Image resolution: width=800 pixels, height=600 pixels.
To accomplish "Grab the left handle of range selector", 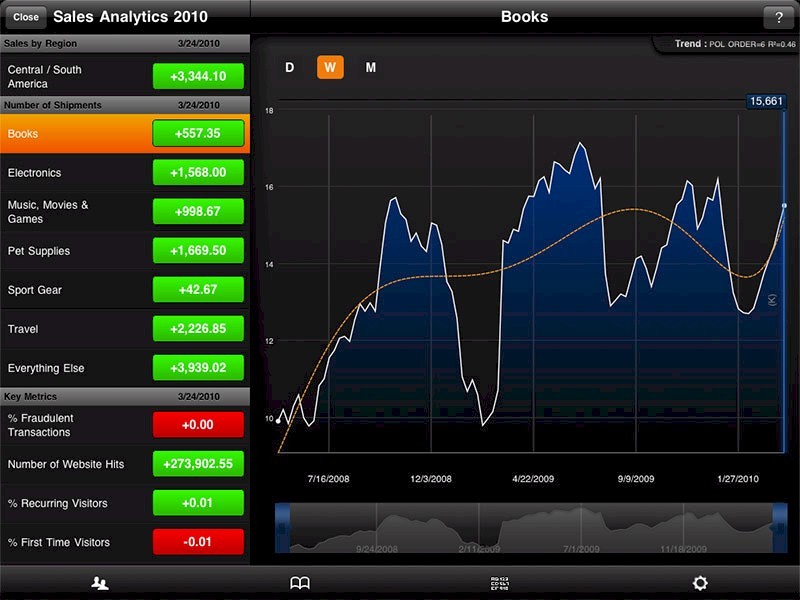I will click(282, 526).
